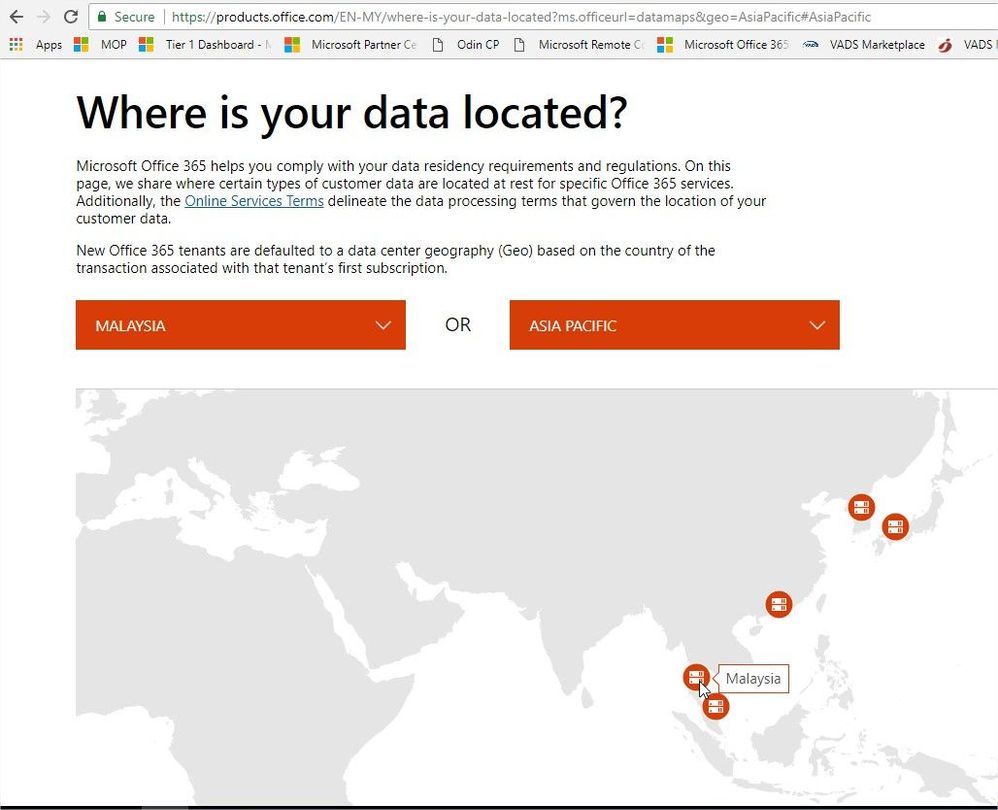998x810 pixels.
Task: Open the Microsoft Partner Center bookmark
Action: coord(351,45)
